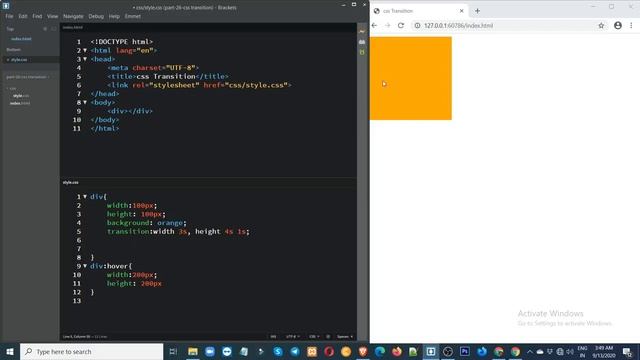The image size is (640, 360).
Task: Open the UTF-8 encoding dropdown in status bar
Action: pos(293,337)
